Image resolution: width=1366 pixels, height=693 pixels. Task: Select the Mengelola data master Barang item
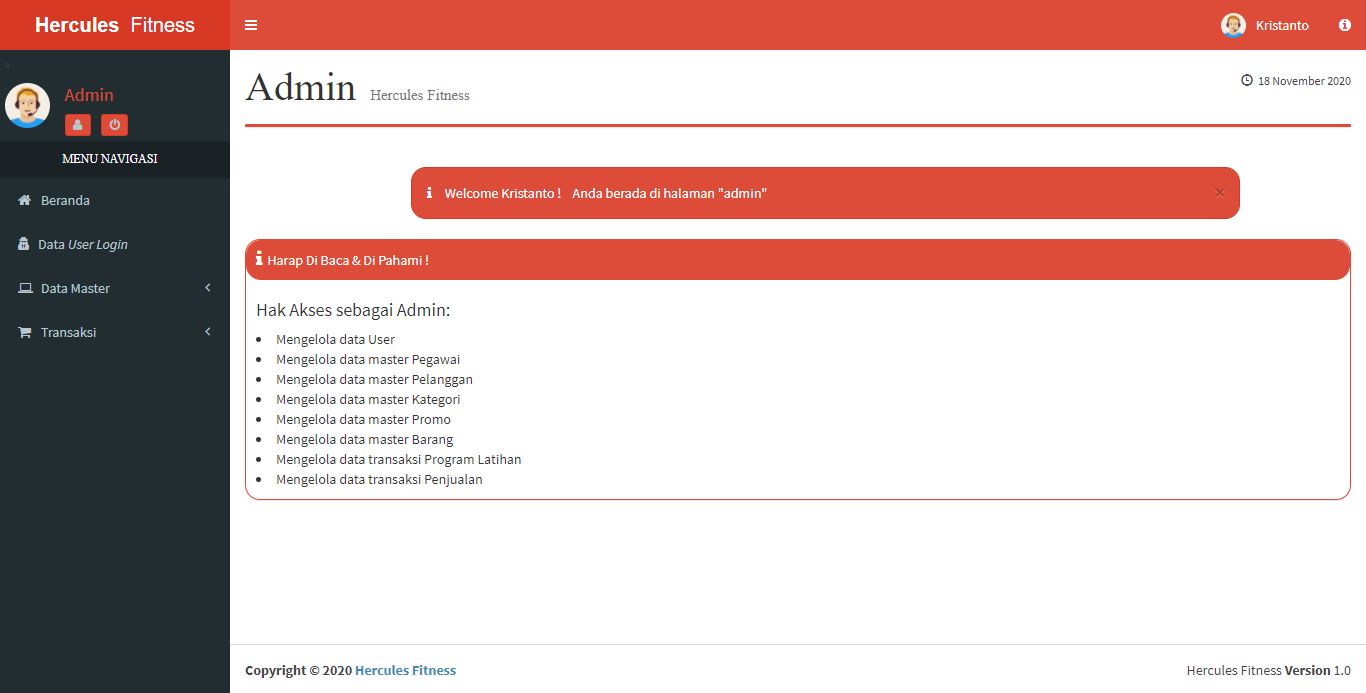tap(364, 439)
